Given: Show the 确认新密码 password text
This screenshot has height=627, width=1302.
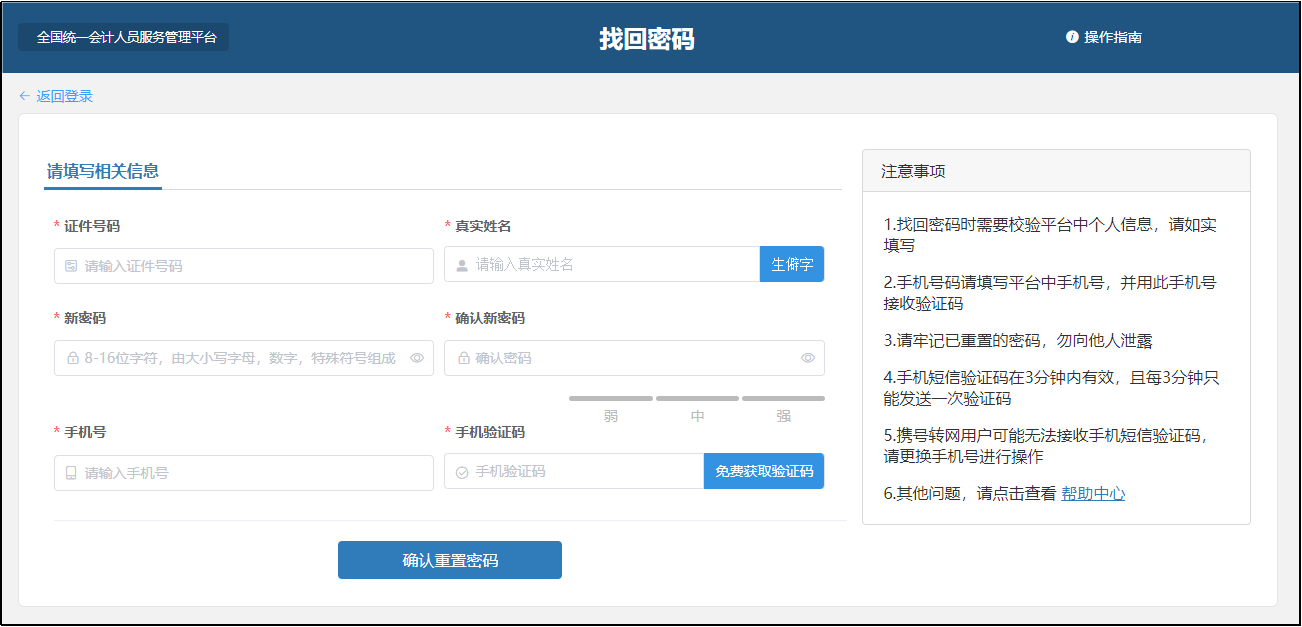Looking at the screenshot, I should click(808, 358).
